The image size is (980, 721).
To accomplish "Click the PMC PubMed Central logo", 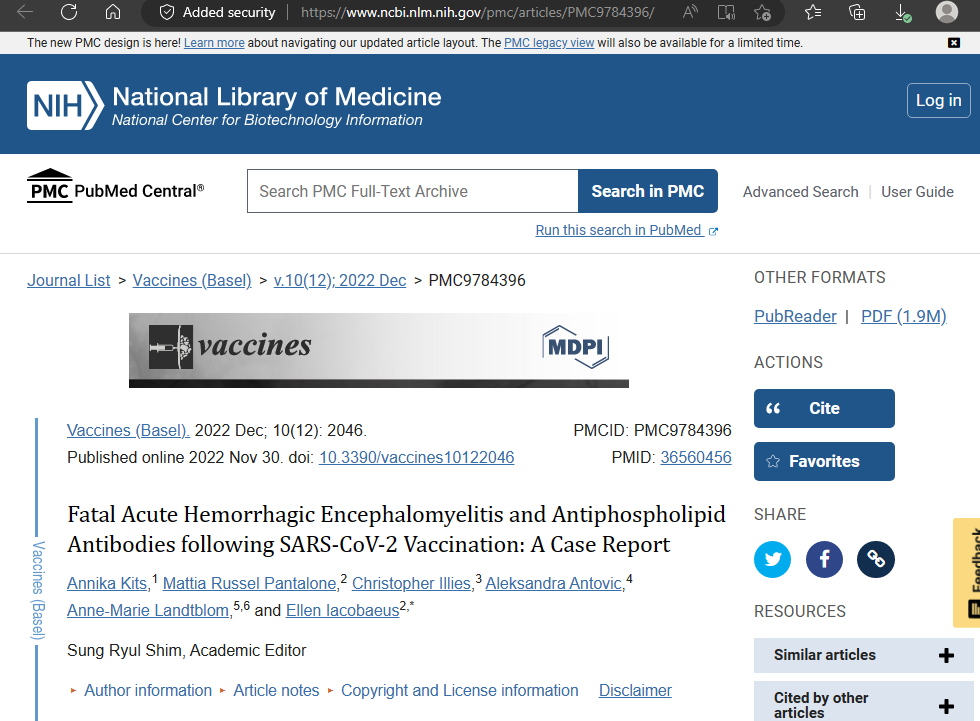I will click(116, 186).
